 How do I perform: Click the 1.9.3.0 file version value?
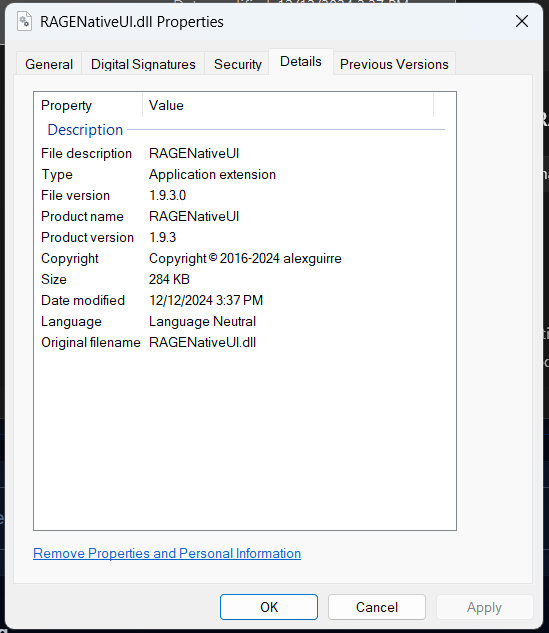click(x=168, y=195)
